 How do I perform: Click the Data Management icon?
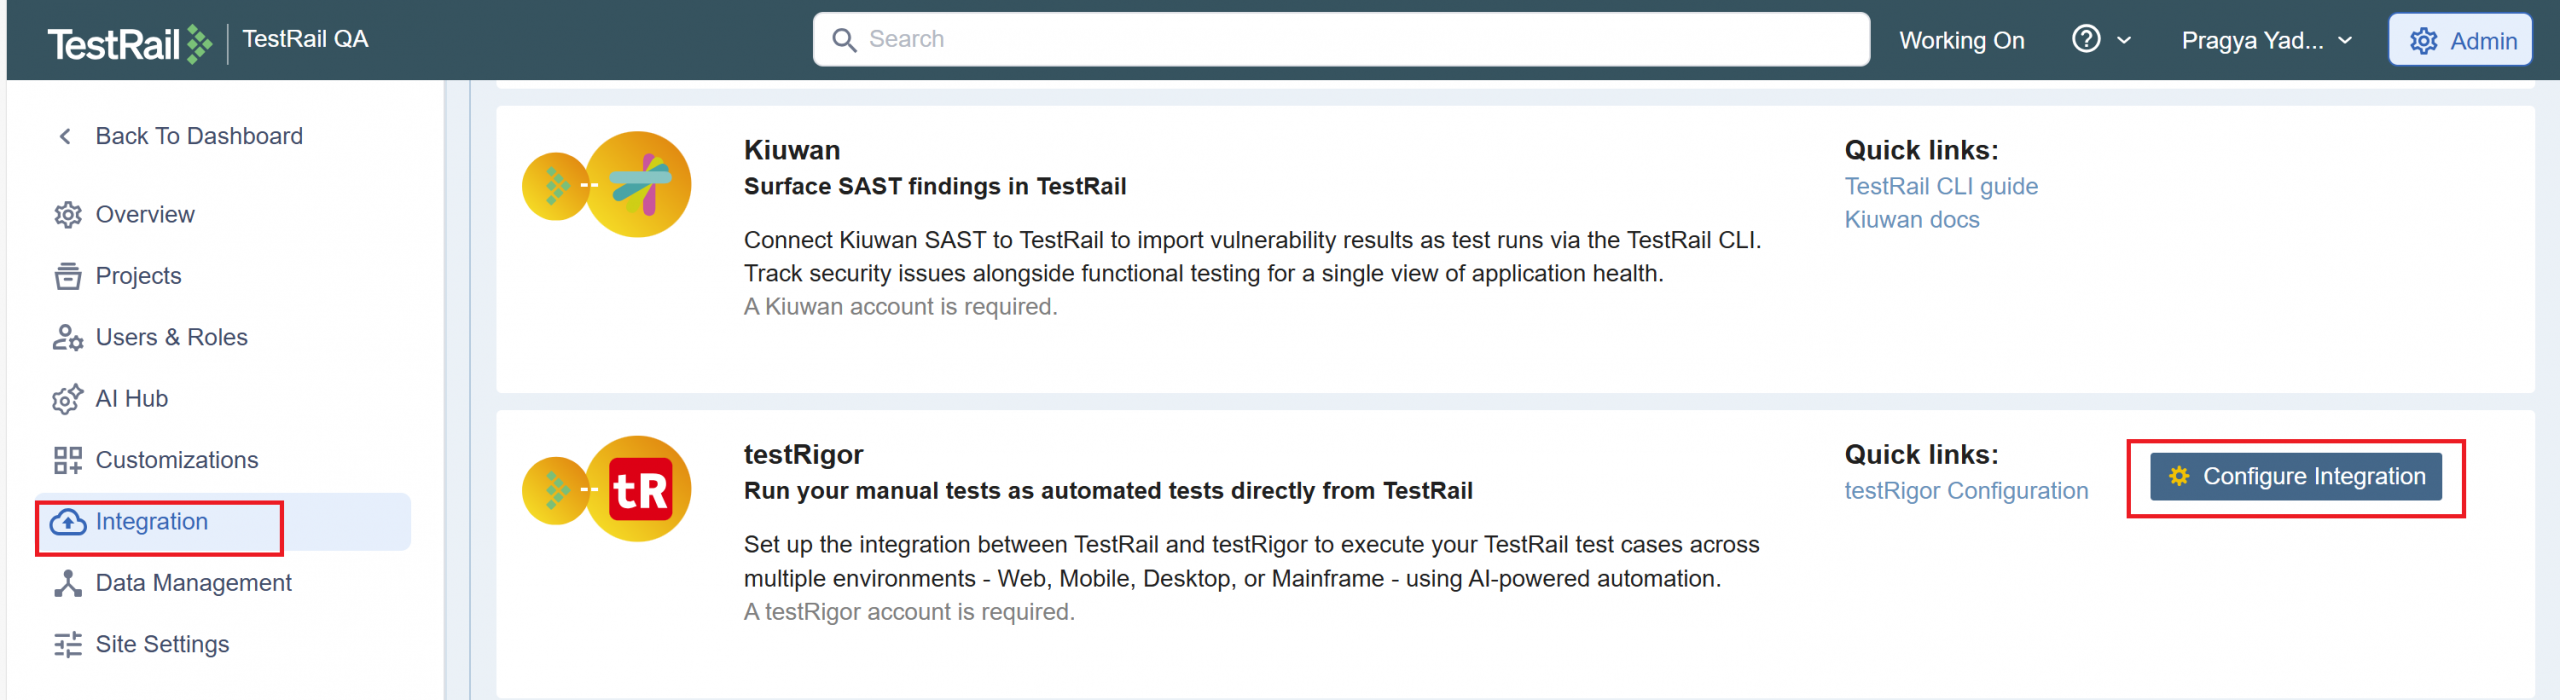[x=67, y=583]
